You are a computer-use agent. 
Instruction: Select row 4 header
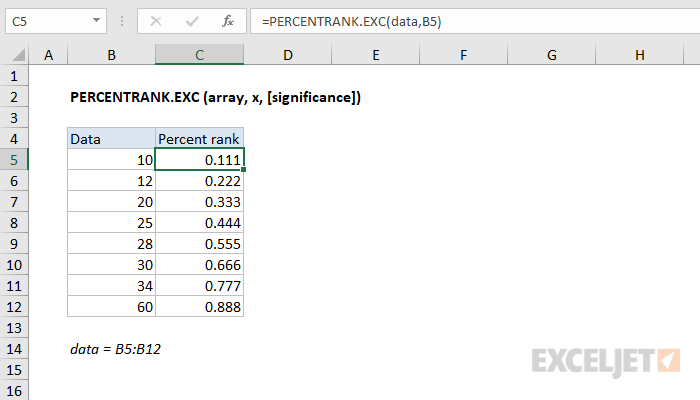[14, 139]
